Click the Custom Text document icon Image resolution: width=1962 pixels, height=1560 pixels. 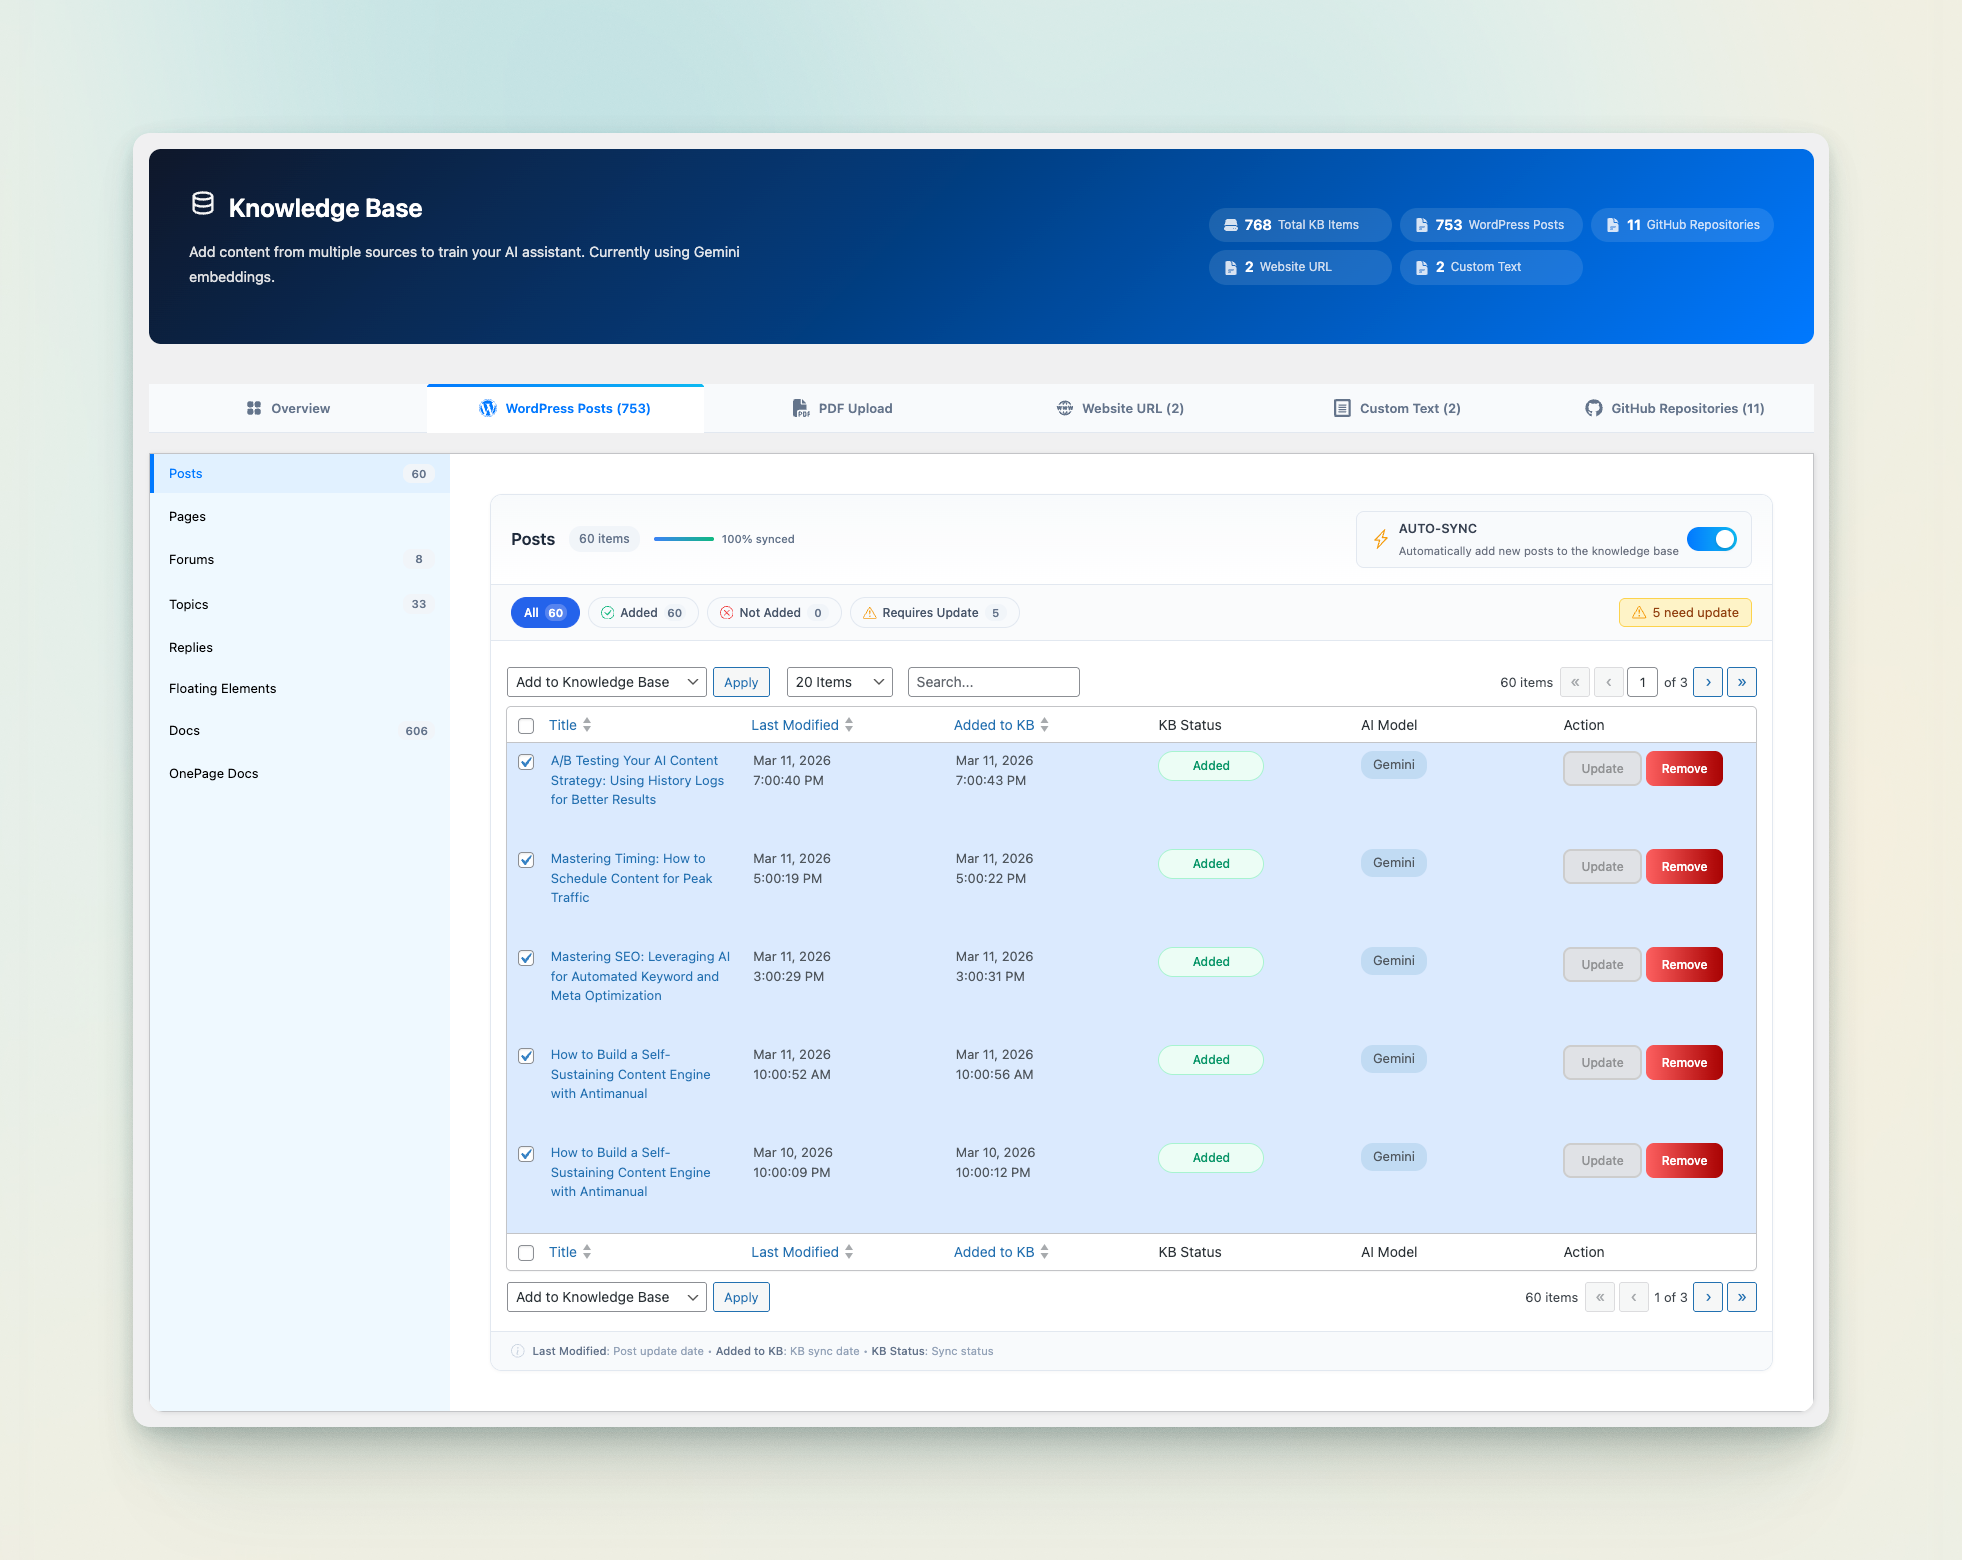[1342, 408]
